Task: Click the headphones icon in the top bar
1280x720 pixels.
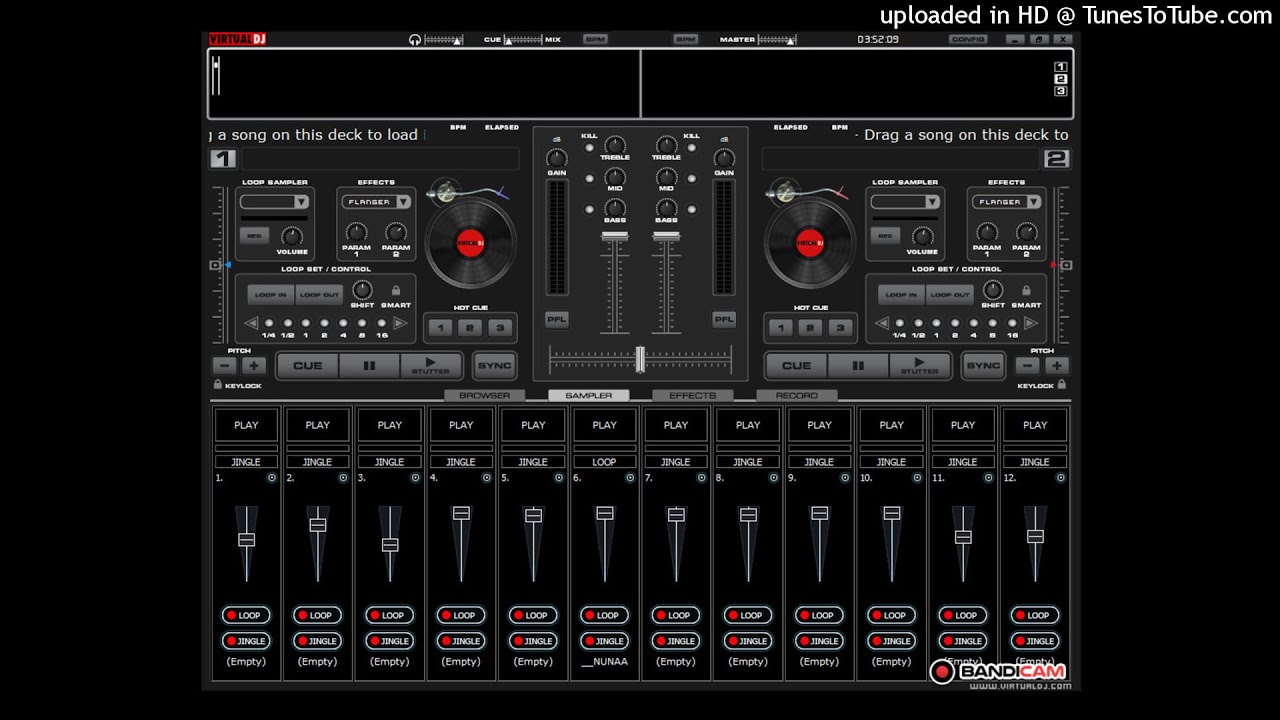Action: 415,40
